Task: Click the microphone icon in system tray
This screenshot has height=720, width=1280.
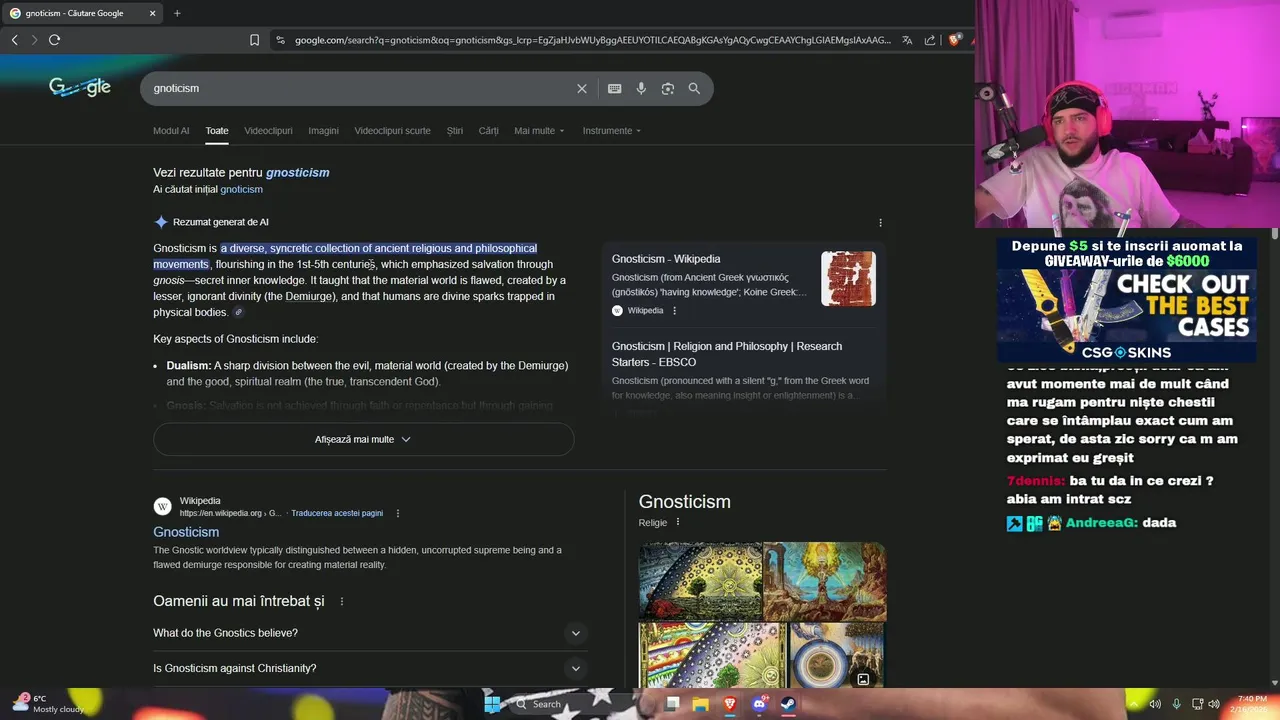Action: 1176,704
